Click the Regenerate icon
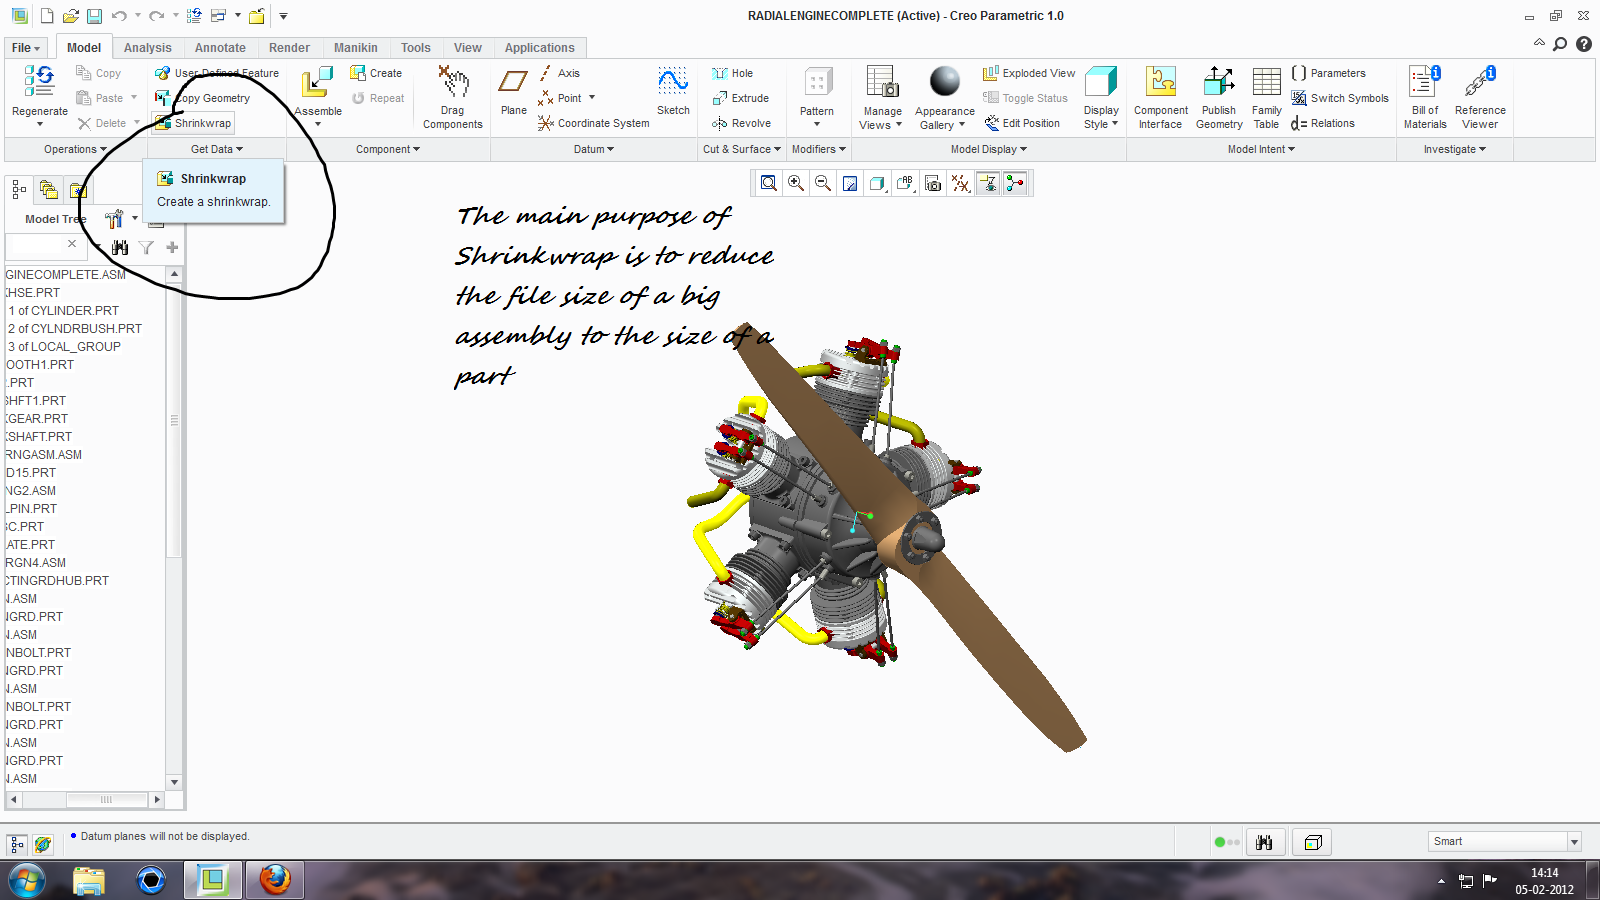The width and height of the screenshot is (1600, 900). pyautogui.click(x=40, y=82)
